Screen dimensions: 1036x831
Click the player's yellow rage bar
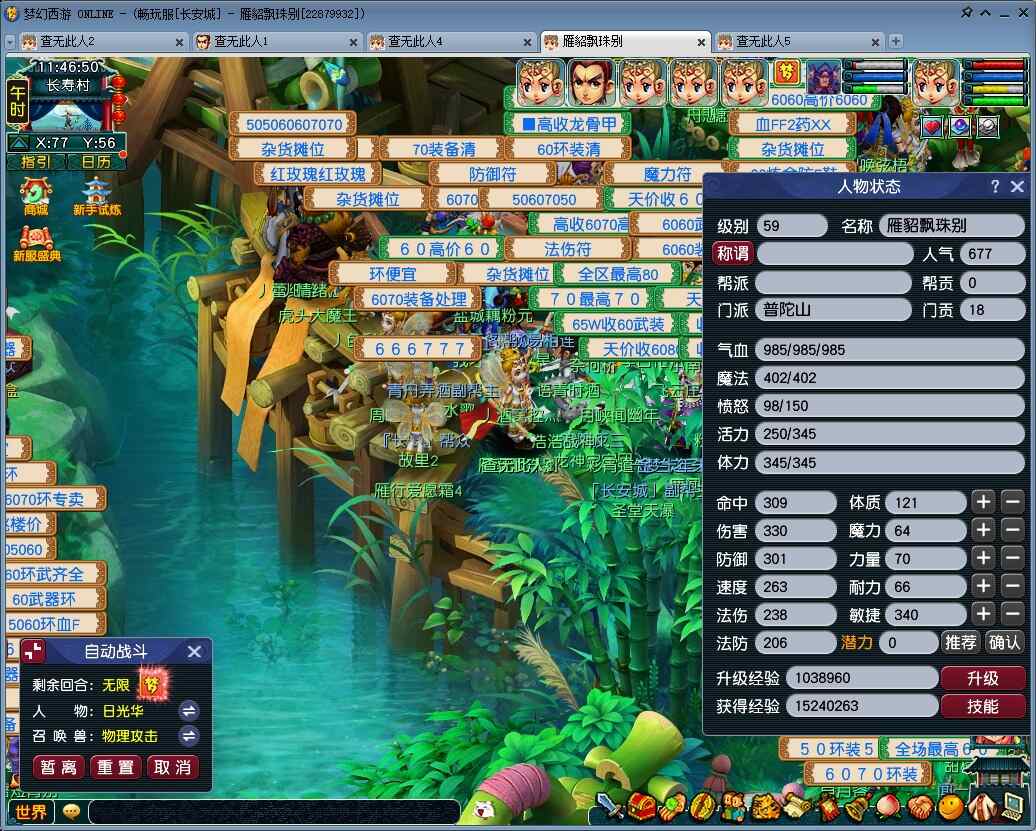(x=998, y=89)
